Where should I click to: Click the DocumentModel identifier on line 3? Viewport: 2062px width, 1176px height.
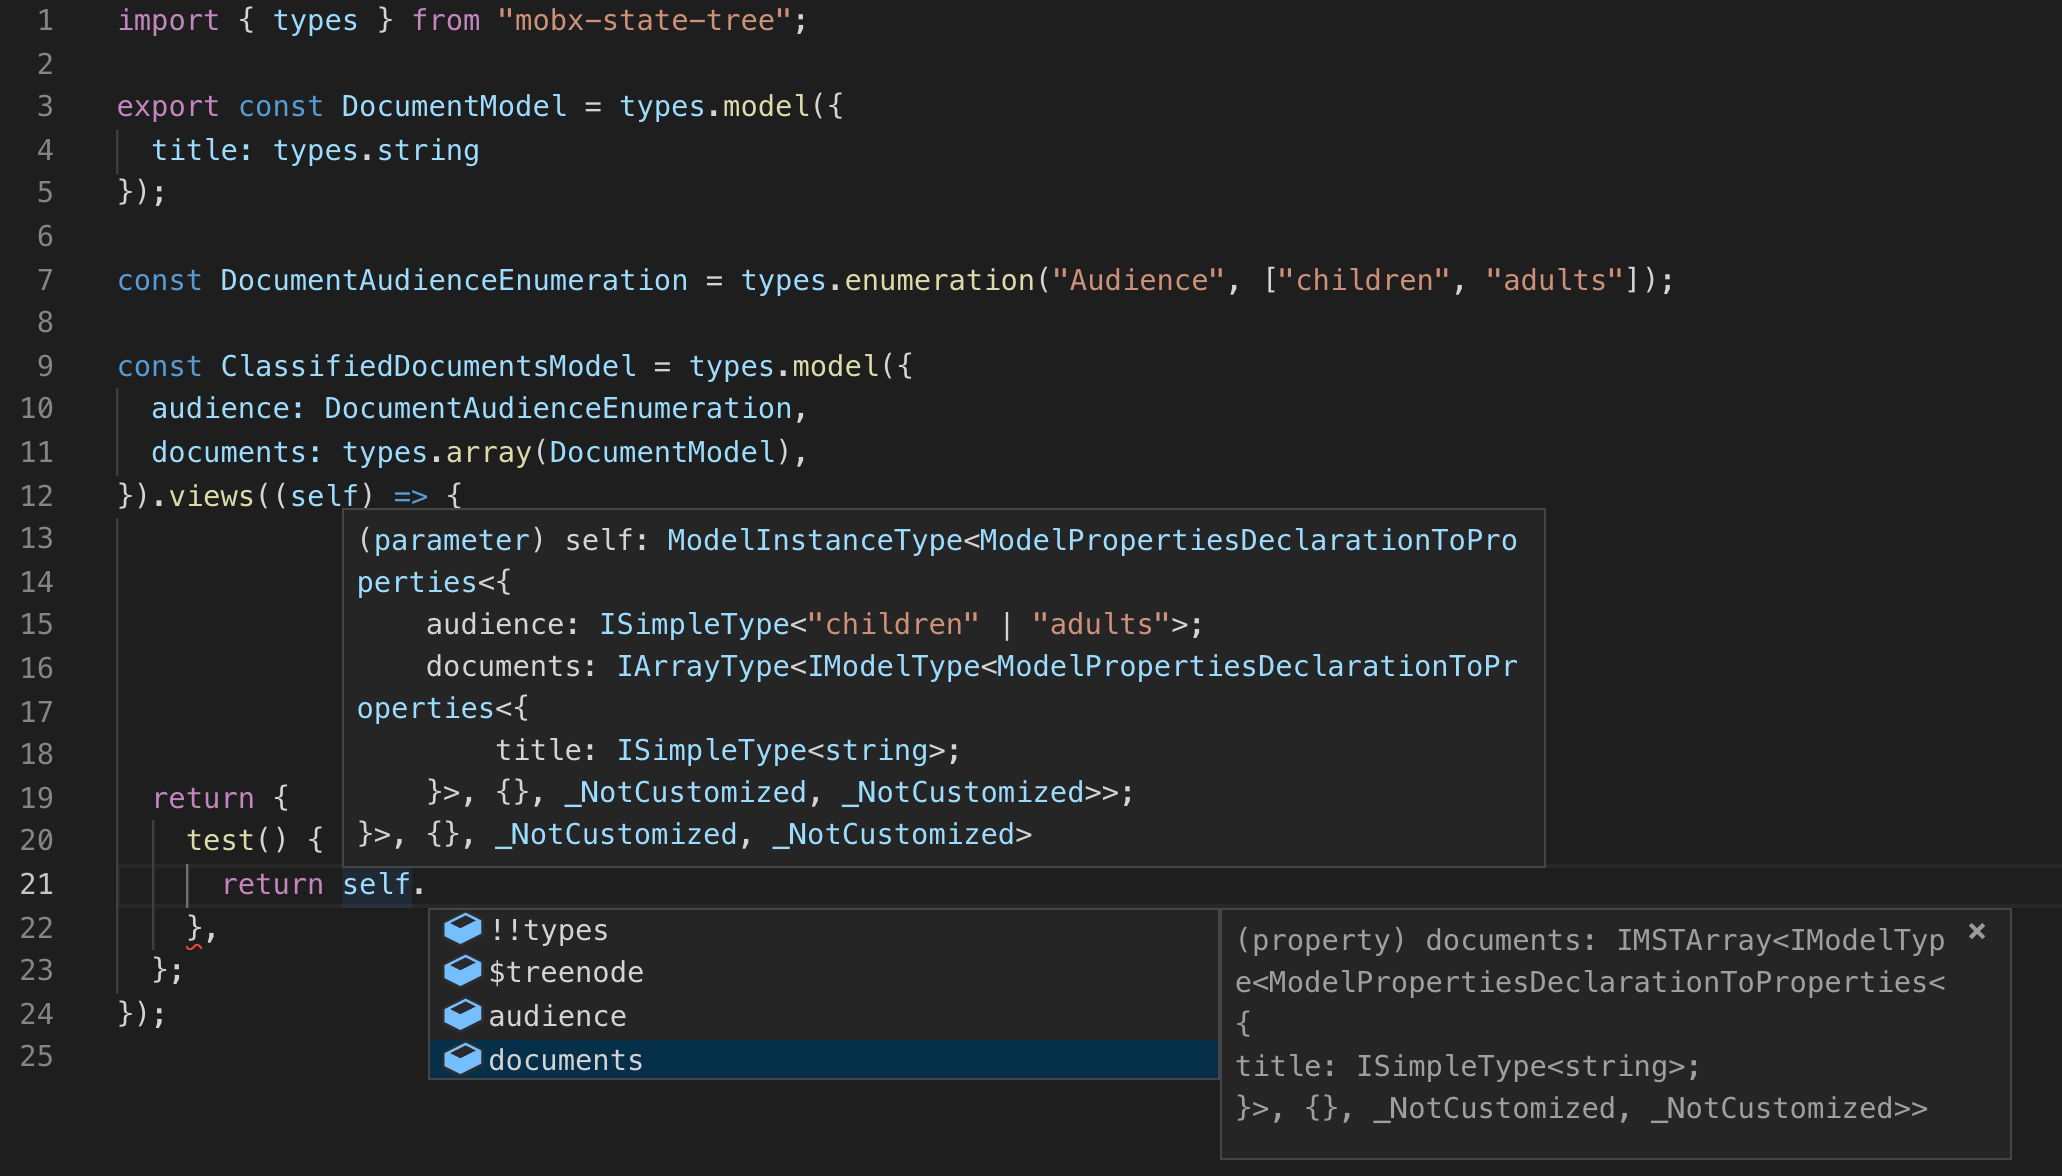click(x=454, y=106)
